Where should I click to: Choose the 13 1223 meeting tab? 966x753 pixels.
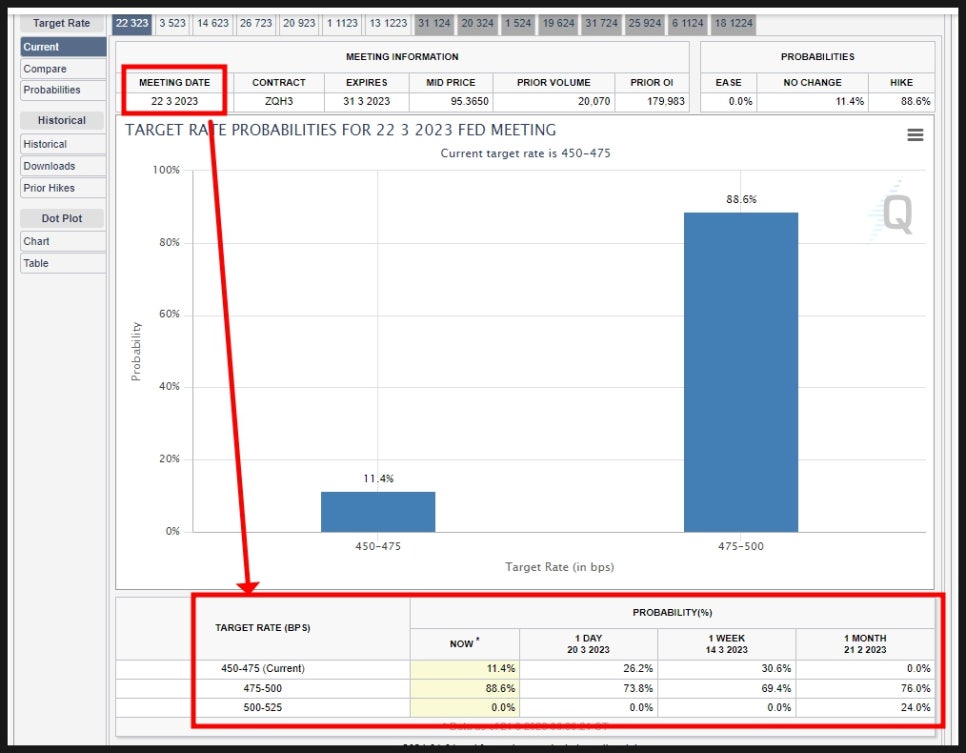[x=388, y=23]
